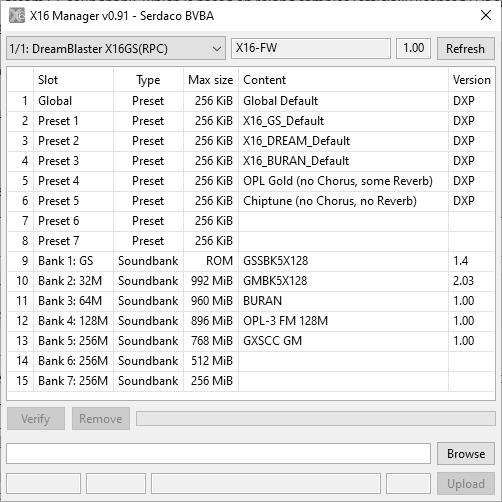Click the Max size column header

pyautogui.click(x=211, y=80)
